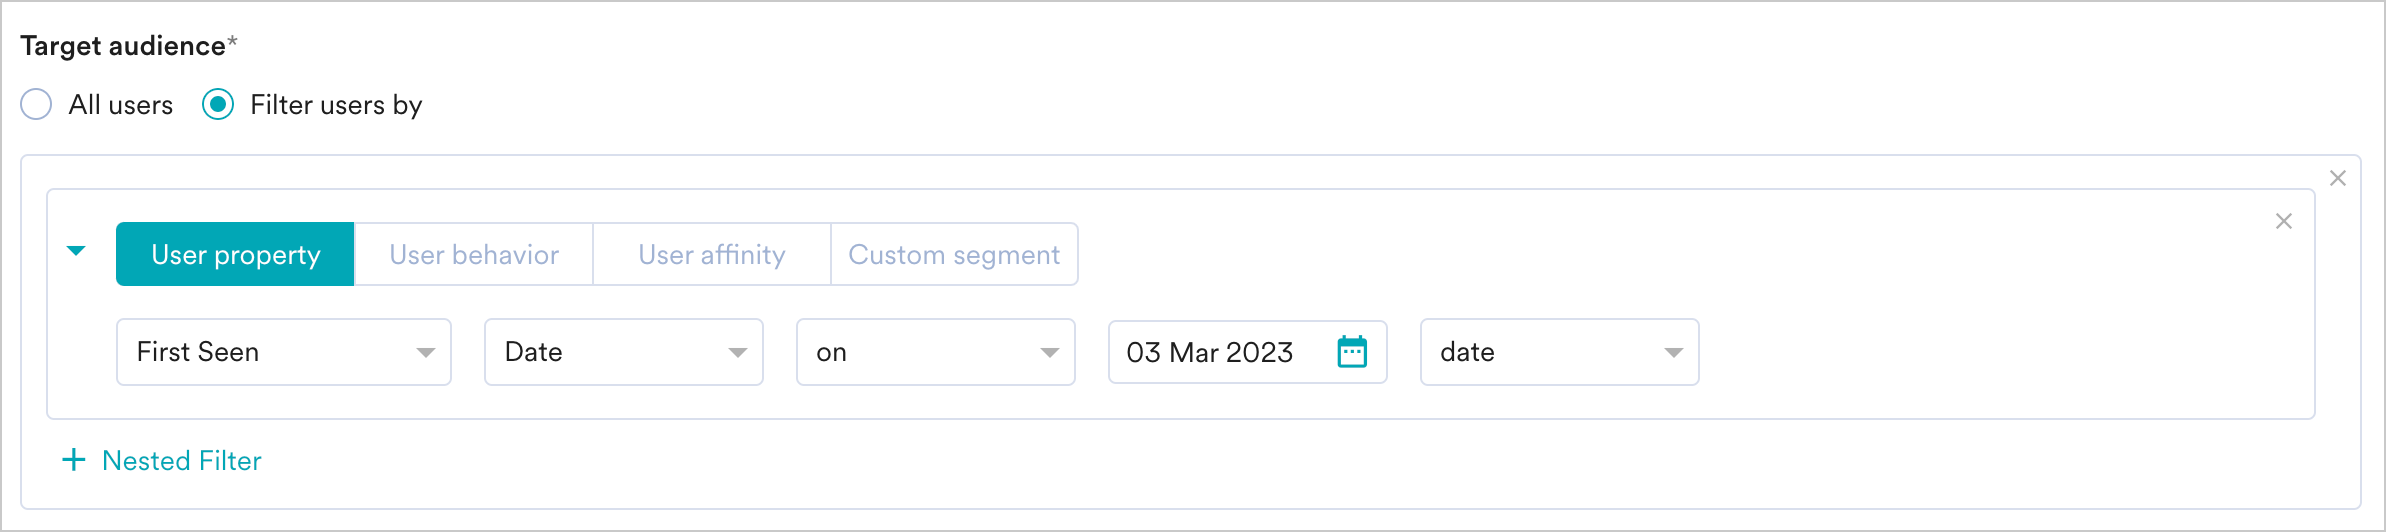Select the All users radio button
The image size is (2386, 532).
pos(36,105)
